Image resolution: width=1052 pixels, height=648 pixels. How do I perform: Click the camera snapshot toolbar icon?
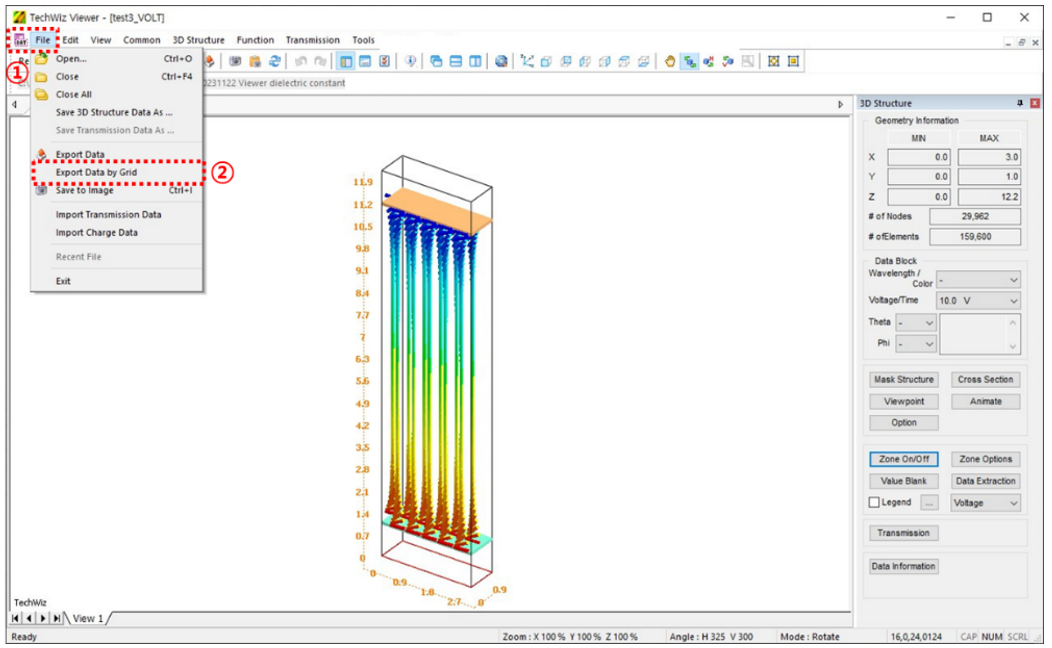click(x=236, y=61)
